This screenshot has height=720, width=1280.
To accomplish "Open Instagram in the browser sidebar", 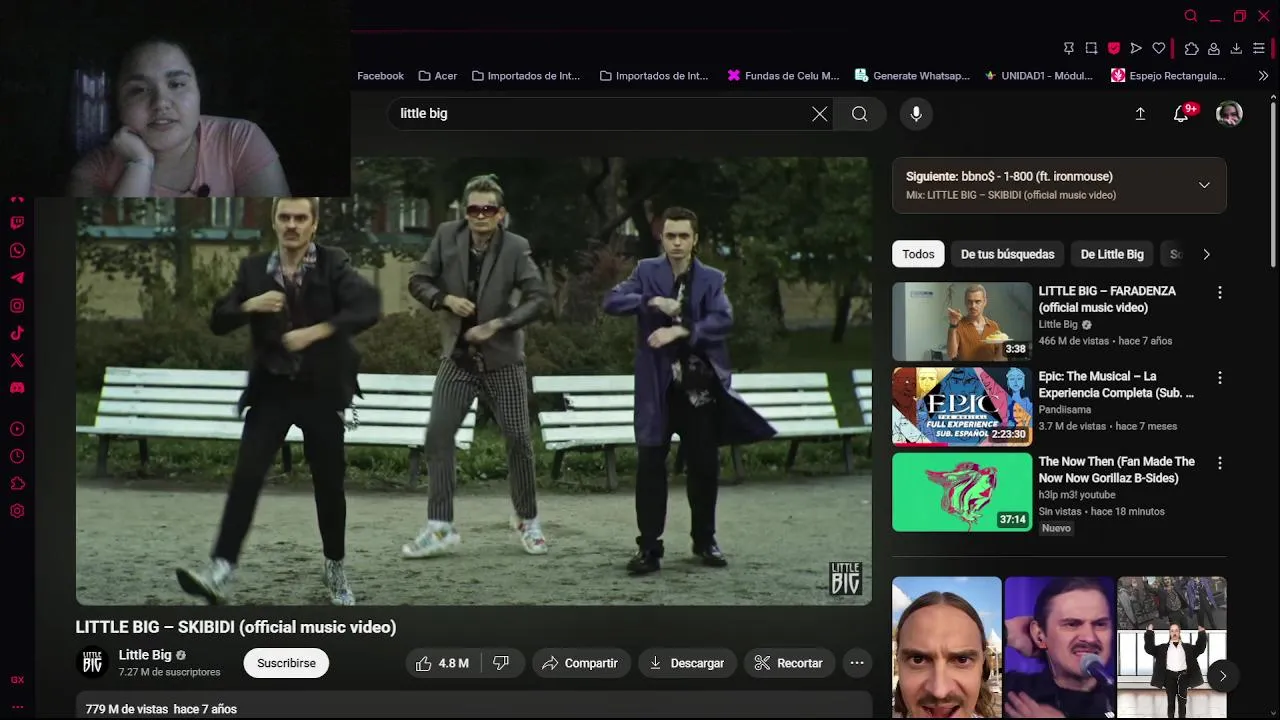I will coord(17,306).
